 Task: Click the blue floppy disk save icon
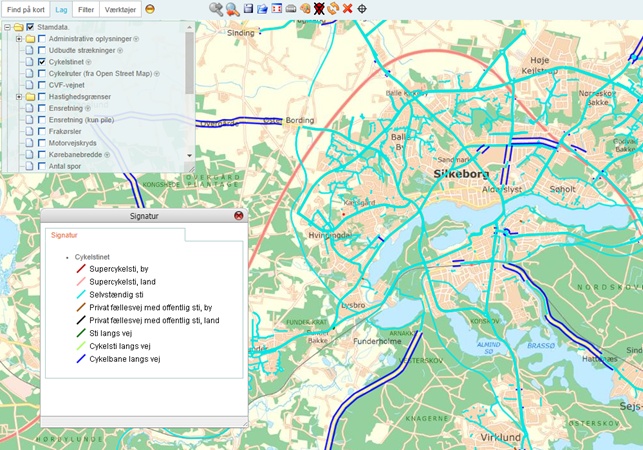coord(249,9)
